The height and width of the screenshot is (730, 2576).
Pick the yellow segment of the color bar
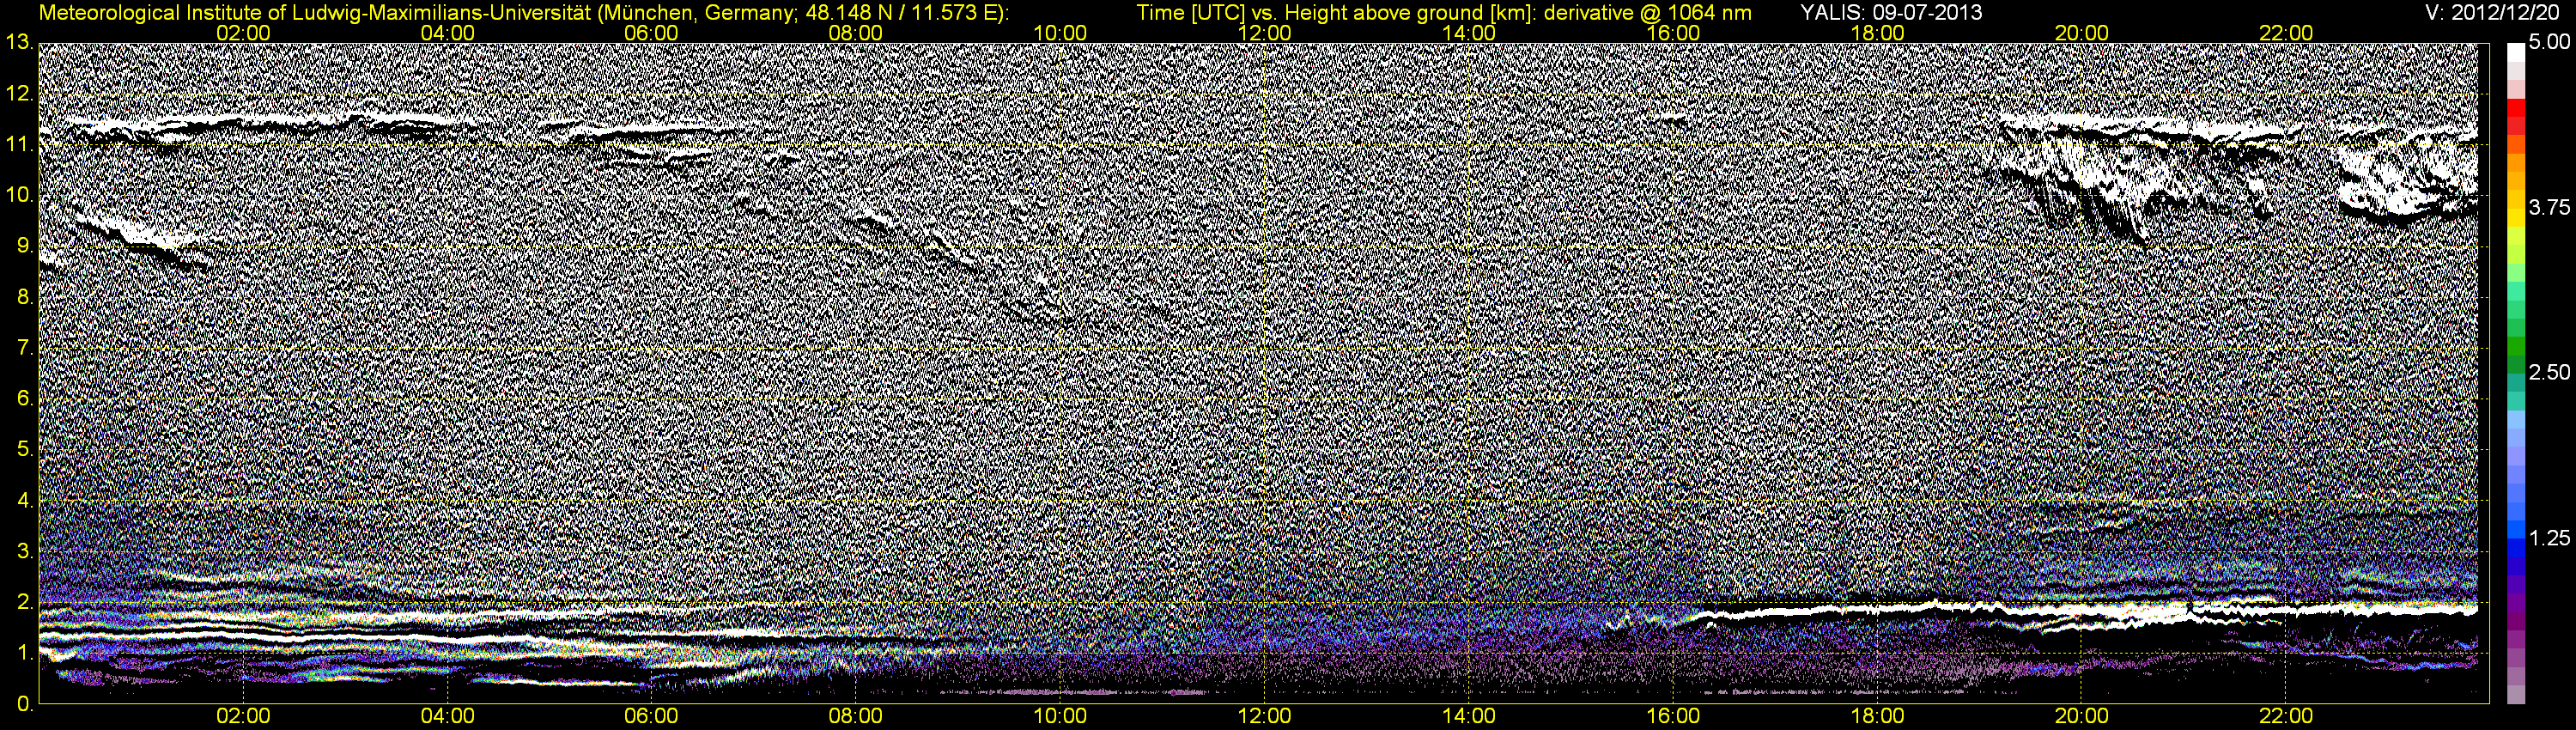pyautogui.click(x=2516, y=218)
